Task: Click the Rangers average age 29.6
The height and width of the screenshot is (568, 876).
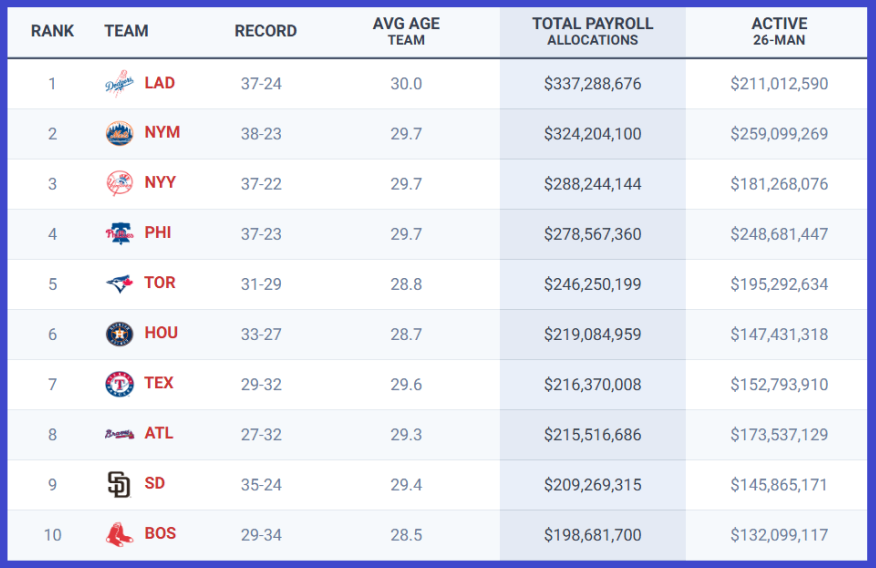Action: (x=406, y=385)
